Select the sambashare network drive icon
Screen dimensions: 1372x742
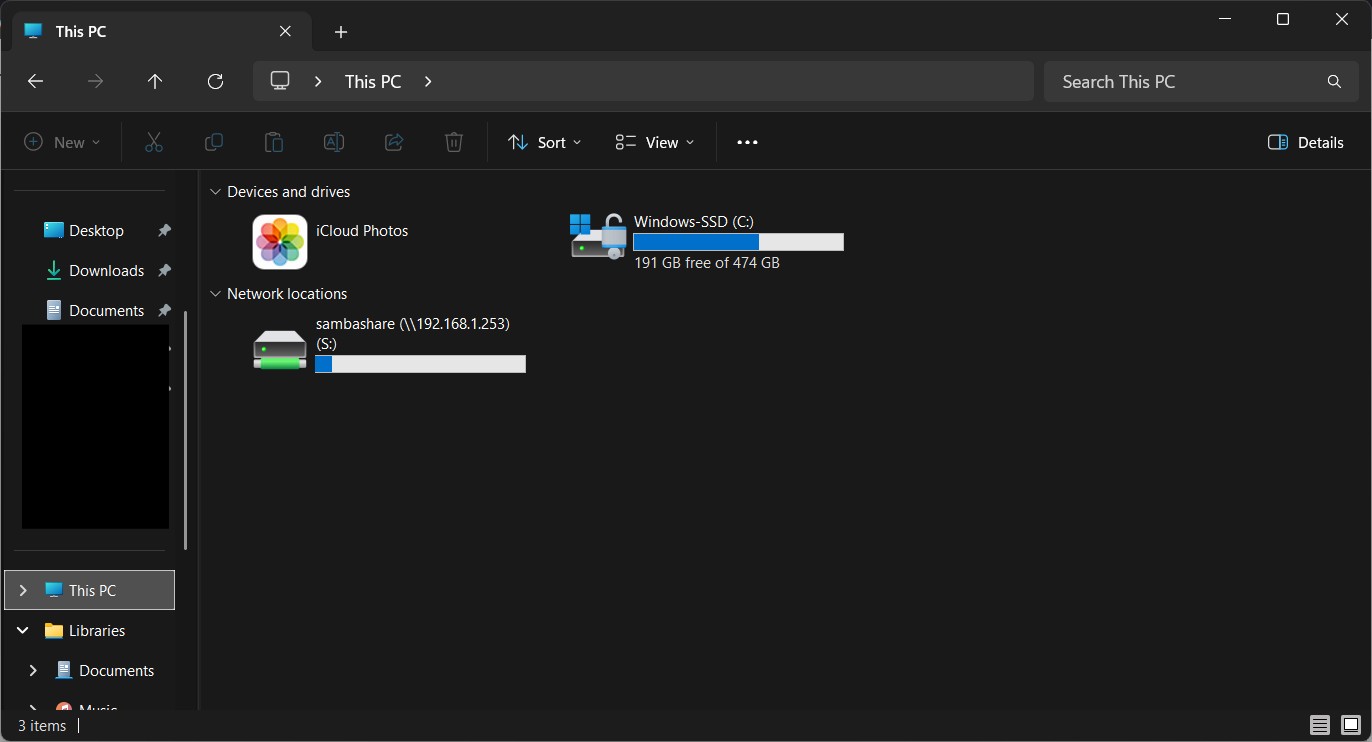(x=280, y=349)
